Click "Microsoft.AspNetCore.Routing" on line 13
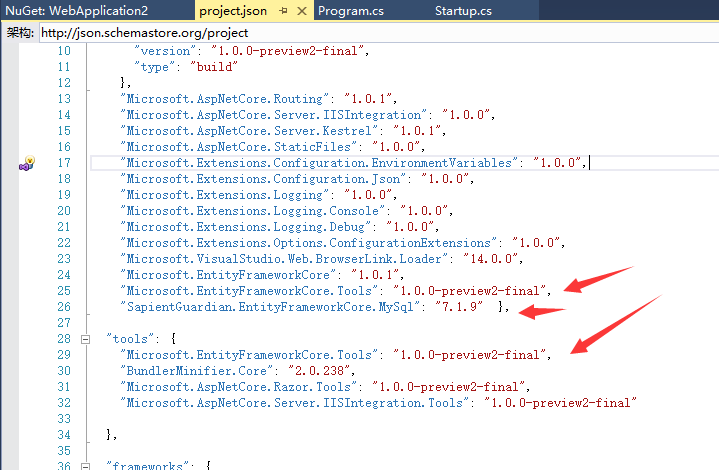 (224, 99)
